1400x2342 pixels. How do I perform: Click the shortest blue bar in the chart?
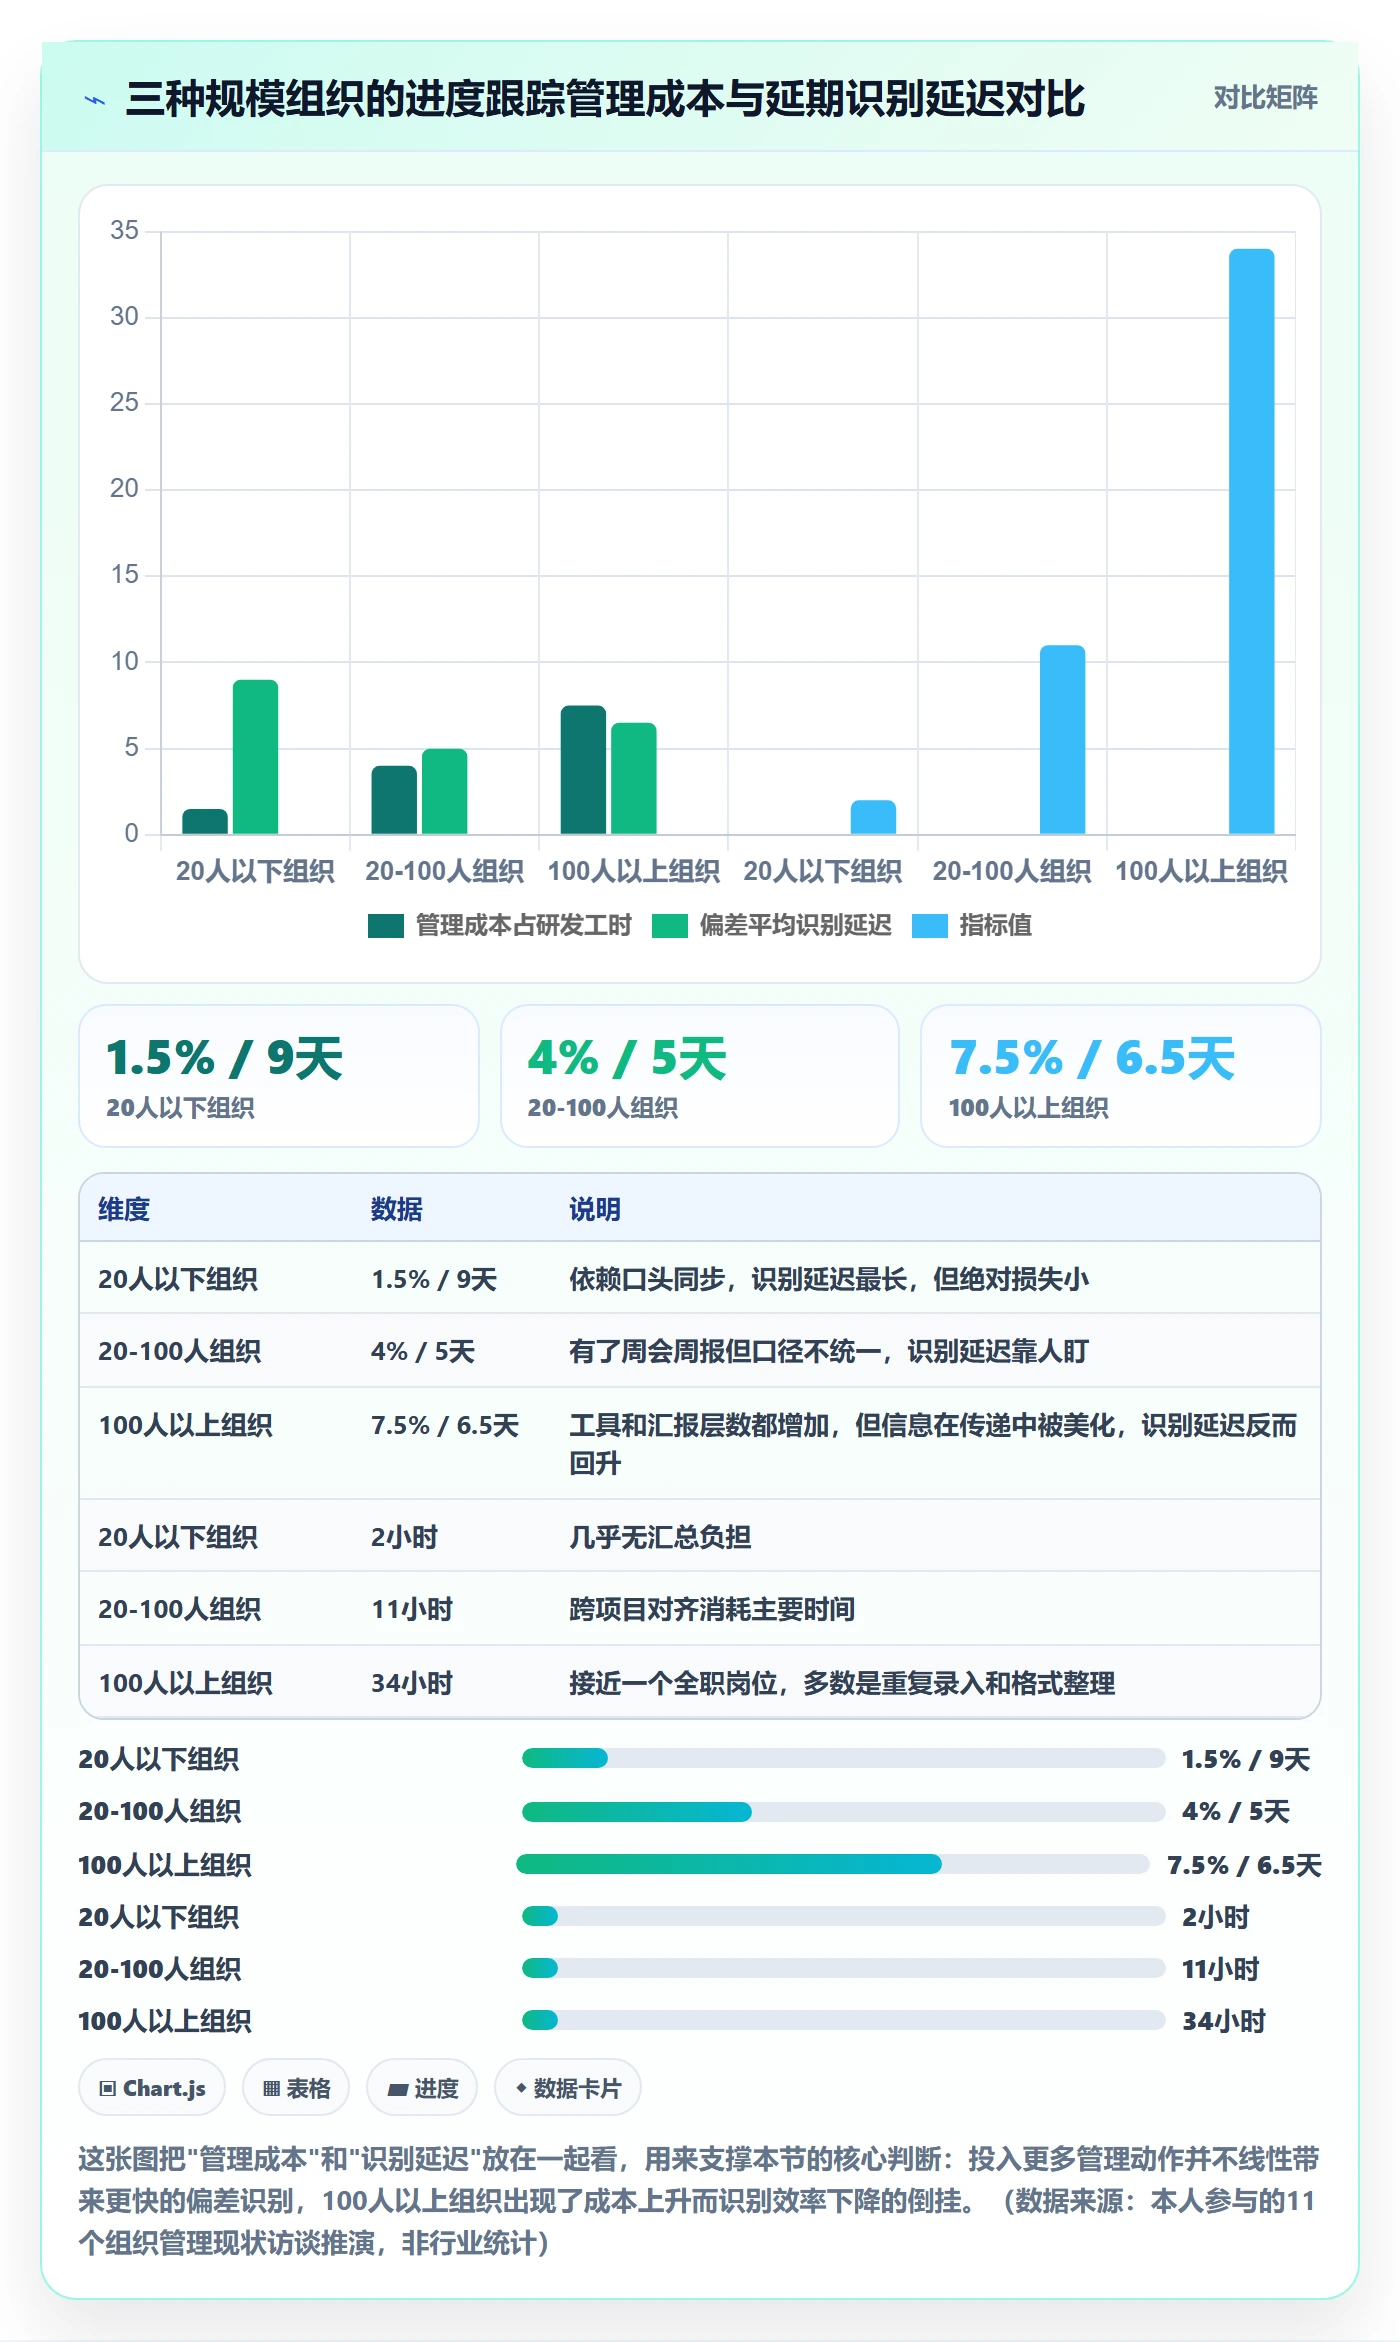873,817
